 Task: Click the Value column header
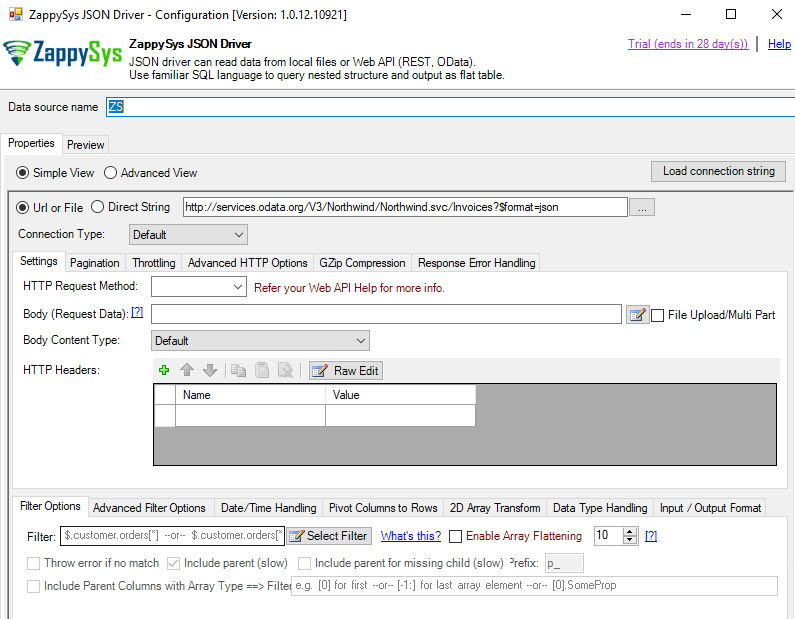[401, 395]
